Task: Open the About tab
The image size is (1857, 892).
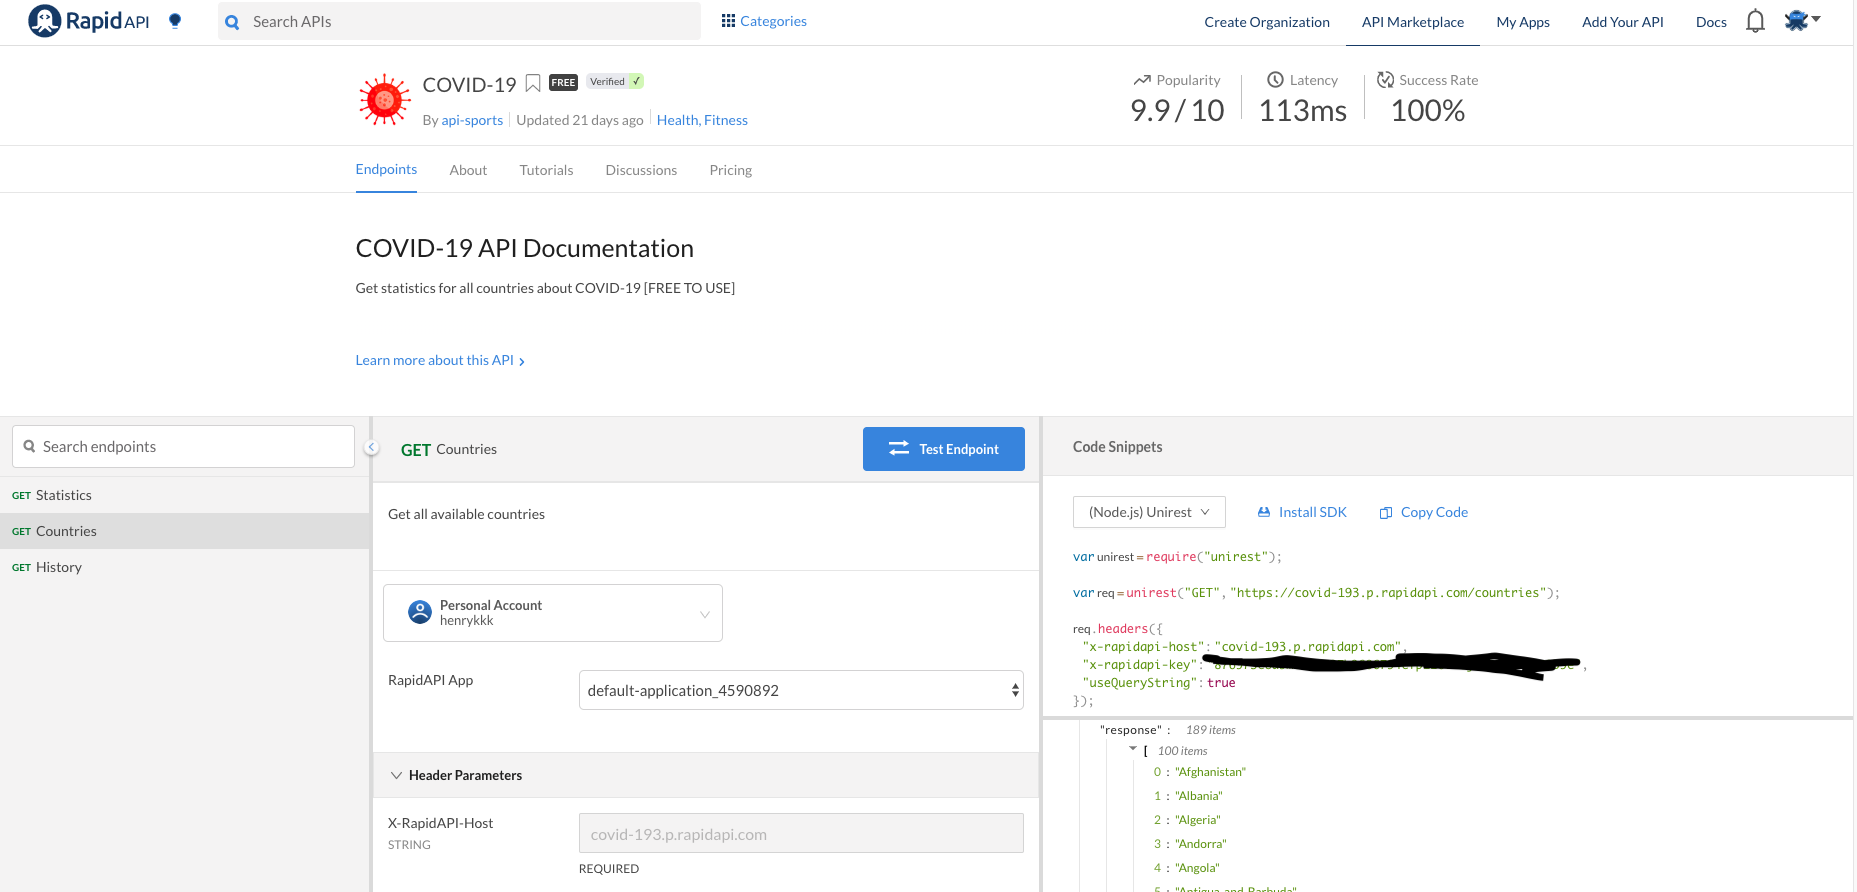Action: (468, 171)
